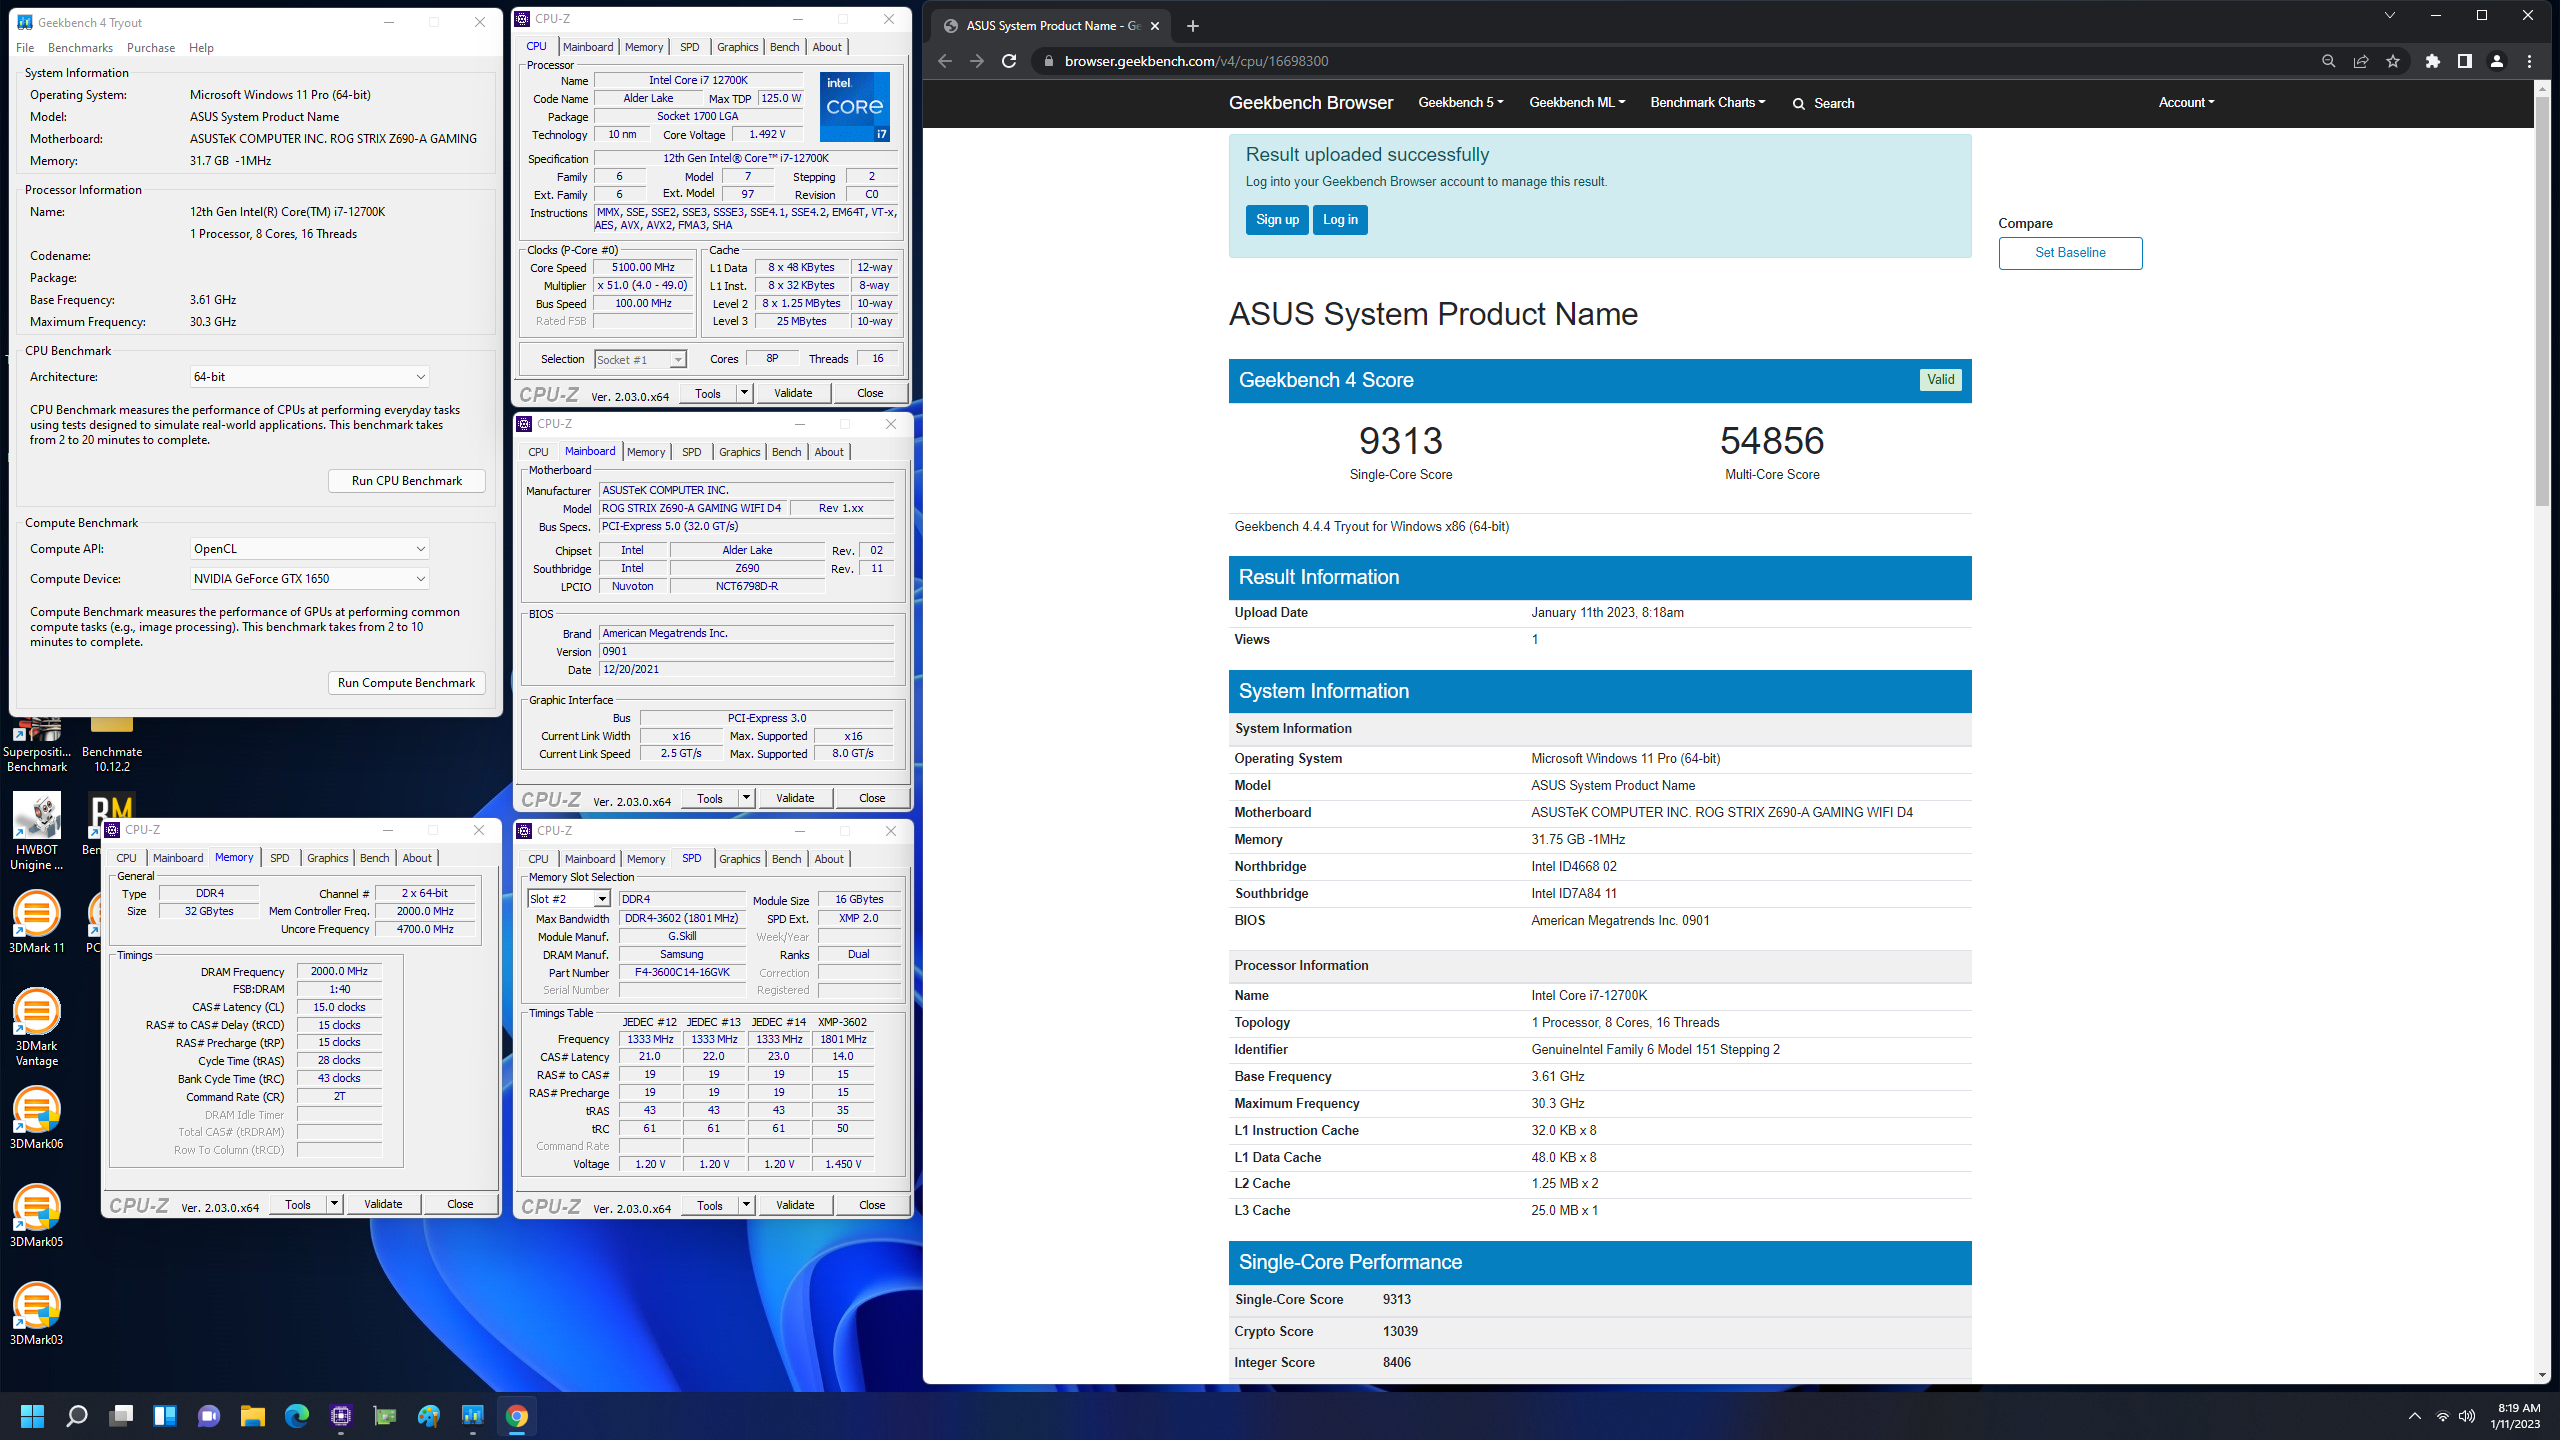The width and height of the screenshot is (2560, 1440).
Task: Click Set Baseline under Compare
Action: pyautogui.click(x=2070, y=253)
